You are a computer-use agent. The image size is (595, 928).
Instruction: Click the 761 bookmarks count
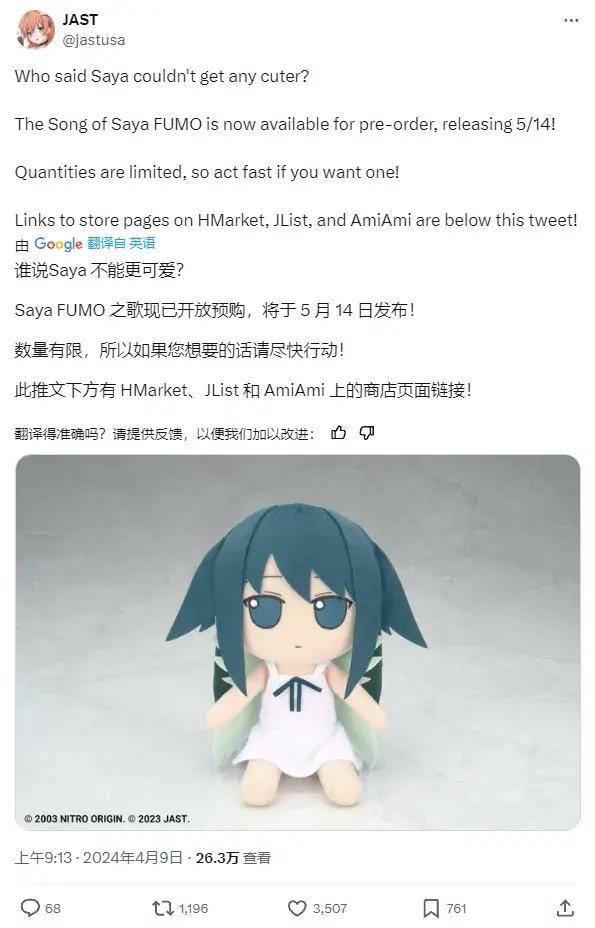(x=456, y=908)
